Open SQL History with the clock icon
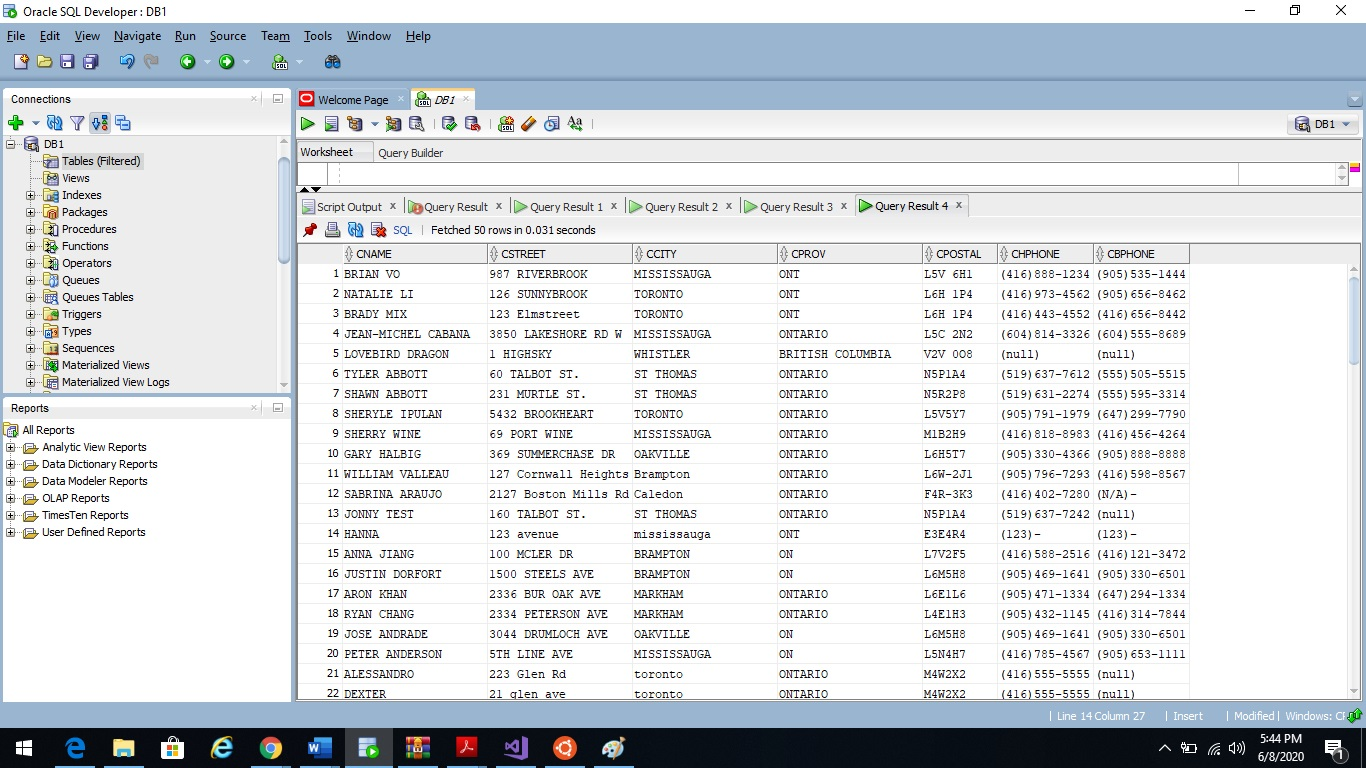Screen dimensions: 1366x768 pos(551,124)
